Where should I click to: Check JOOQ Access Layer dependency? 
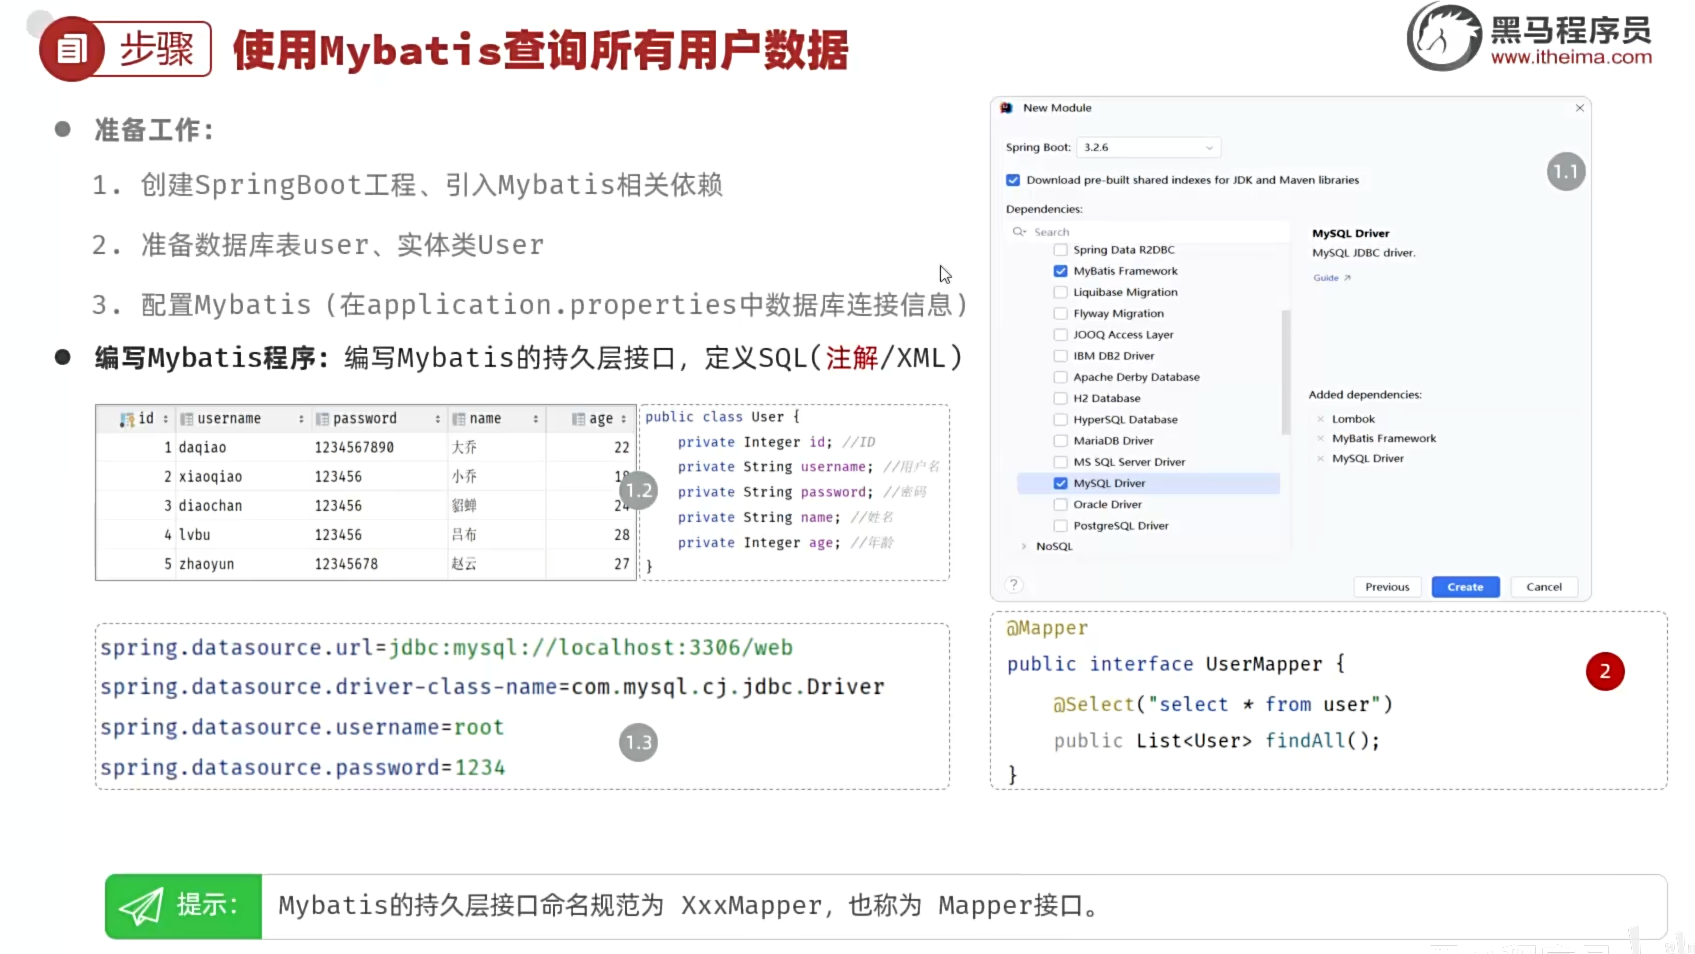[1060, 335]
